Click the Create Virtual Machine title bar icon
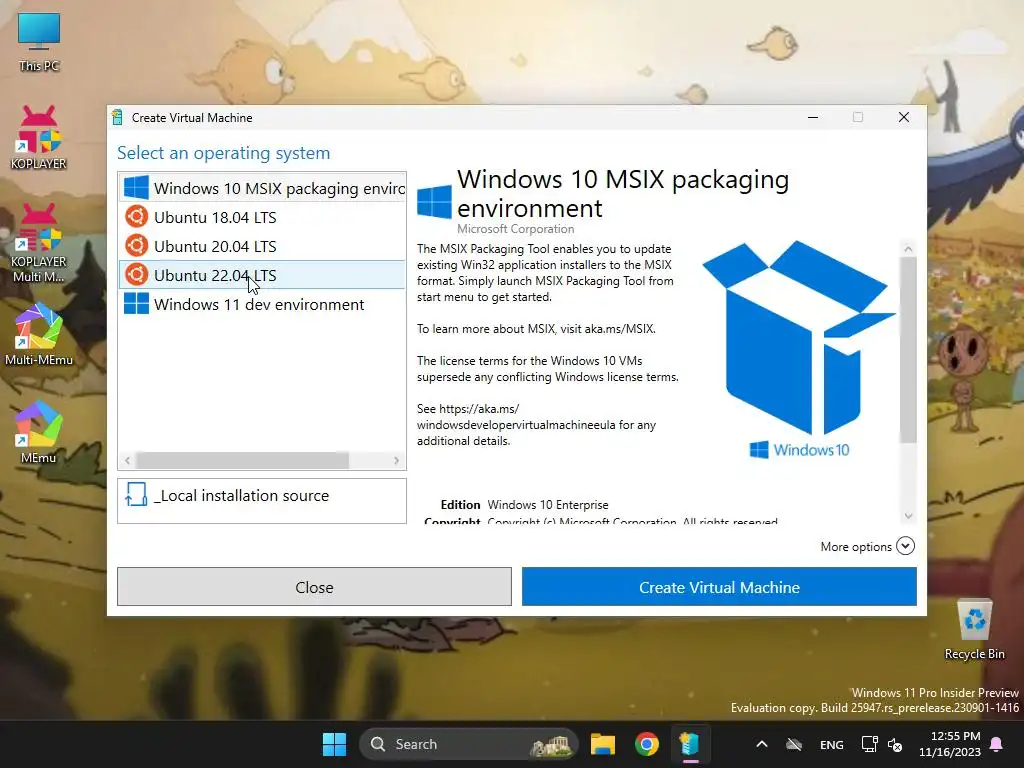 coord(118,118)
